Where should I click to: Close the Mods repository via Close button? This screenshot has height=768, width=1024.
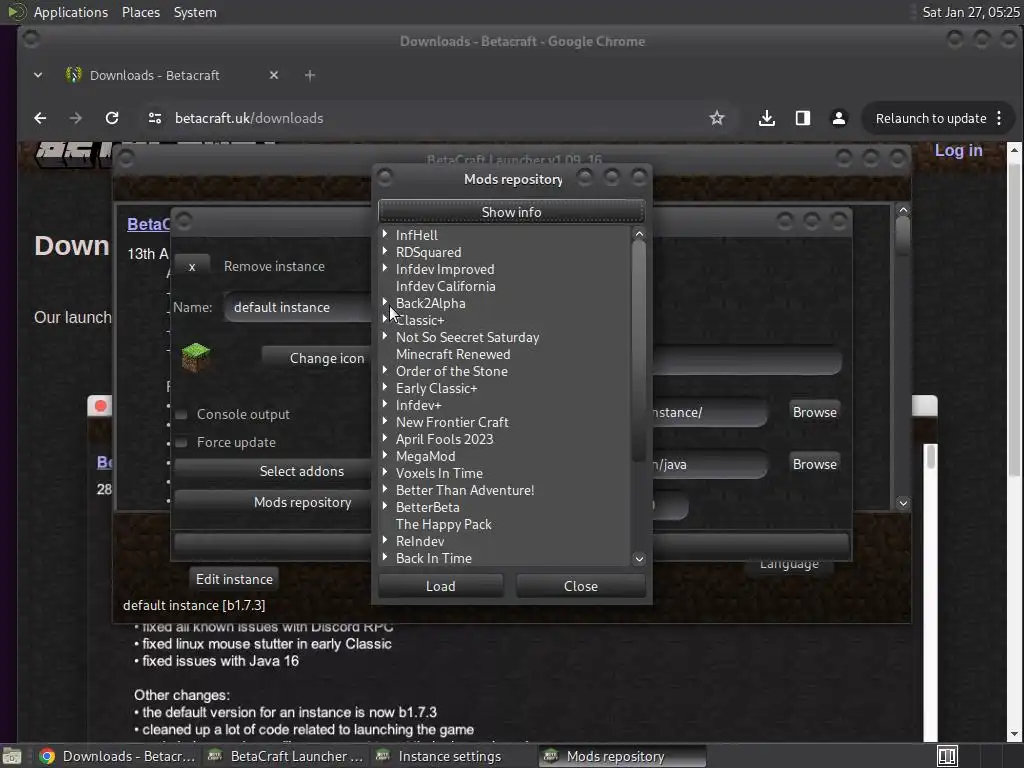[581, 586]
